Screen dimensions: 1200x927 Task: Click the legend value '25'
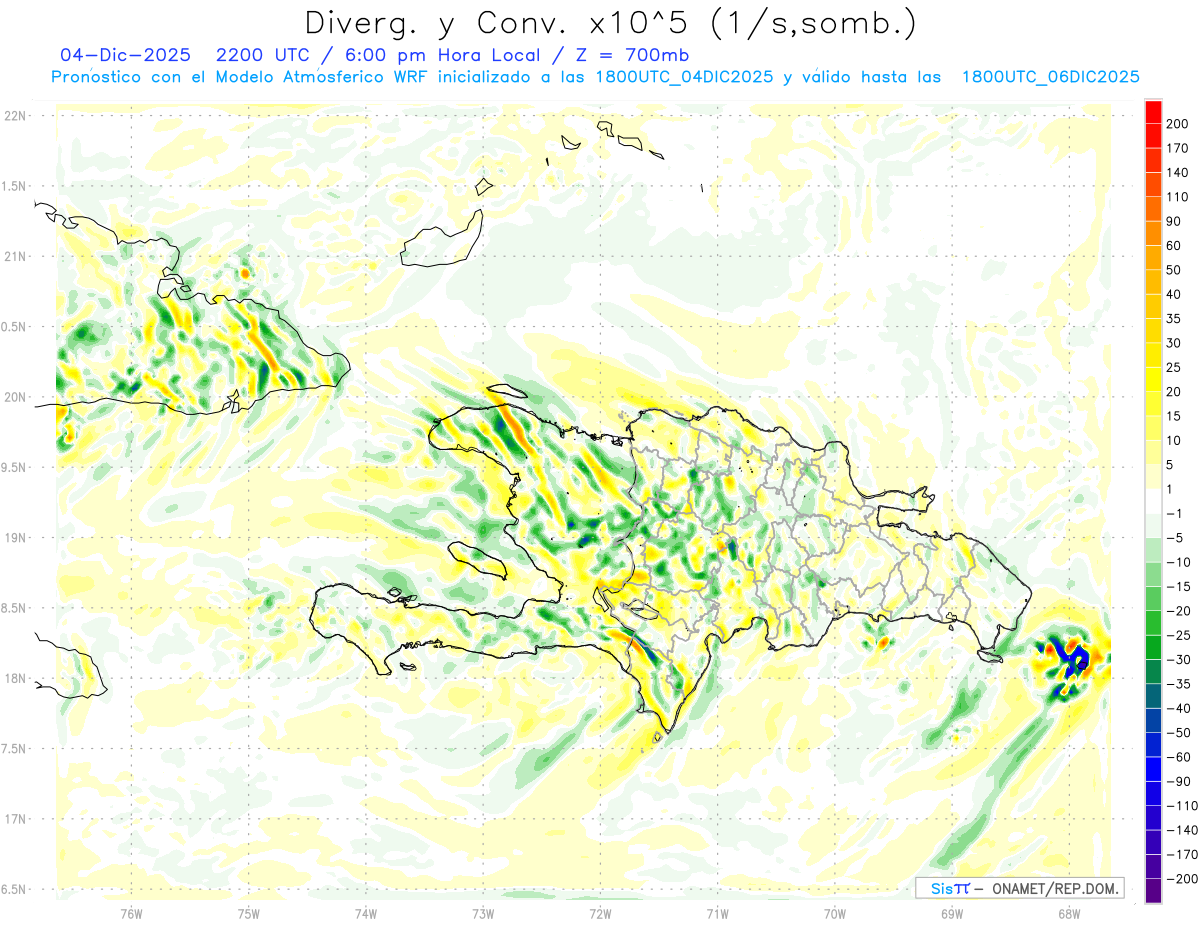(x=1176, y=367)
